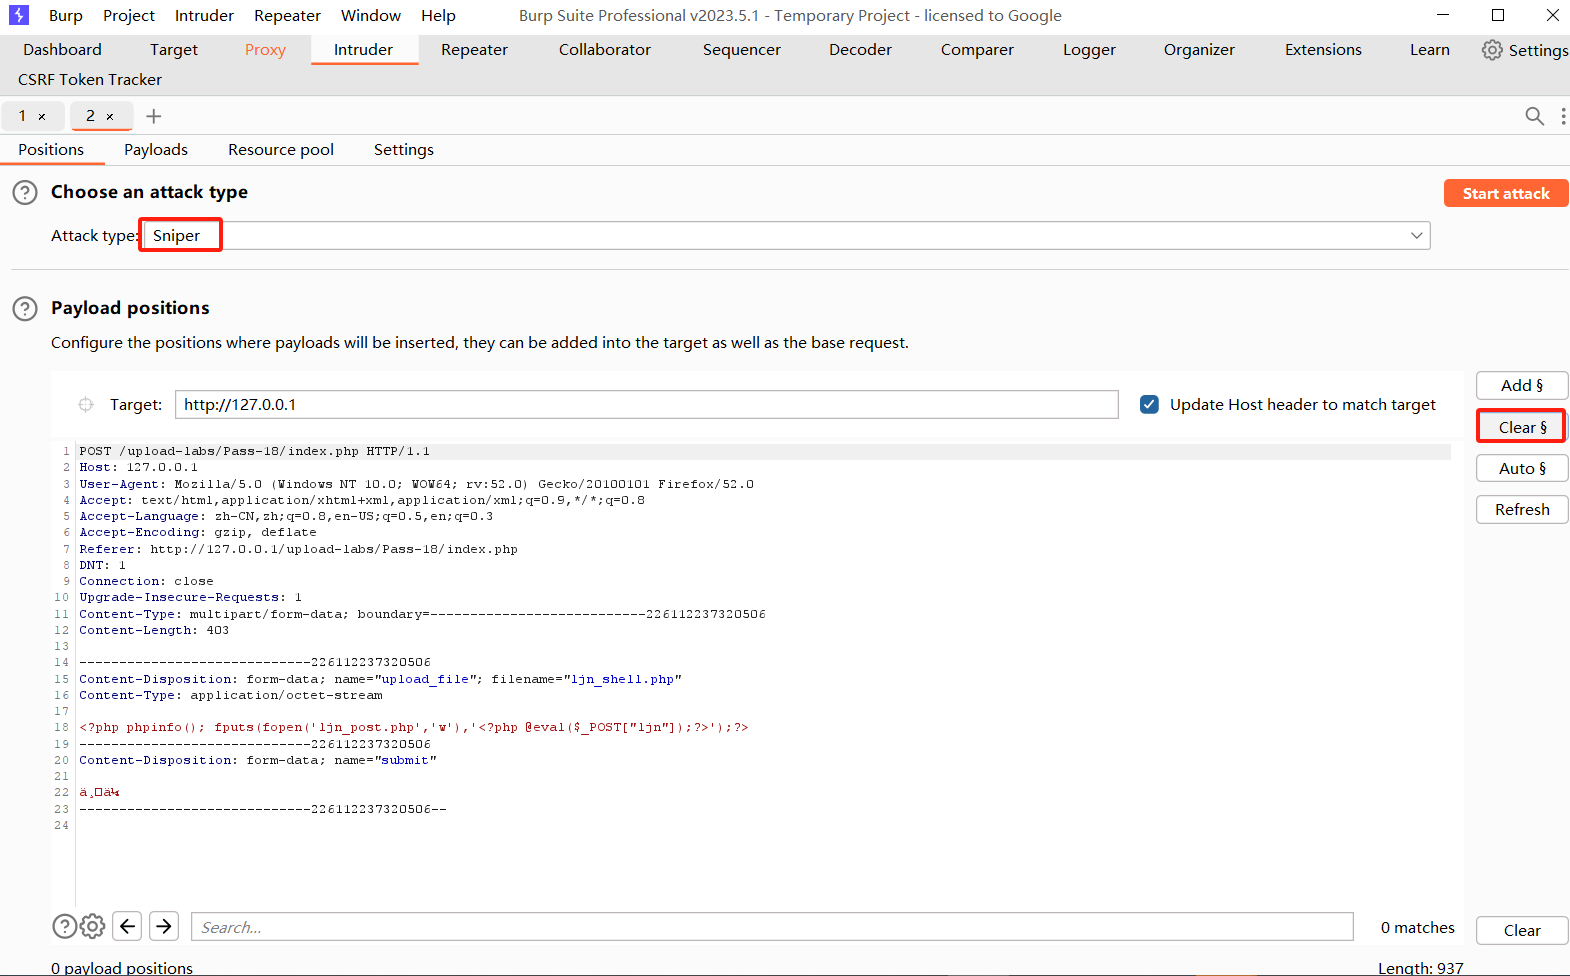This screenshot has width=1570, height=976.
Task: Switch to the Payloads sub-tab
Action: [156, 150]
